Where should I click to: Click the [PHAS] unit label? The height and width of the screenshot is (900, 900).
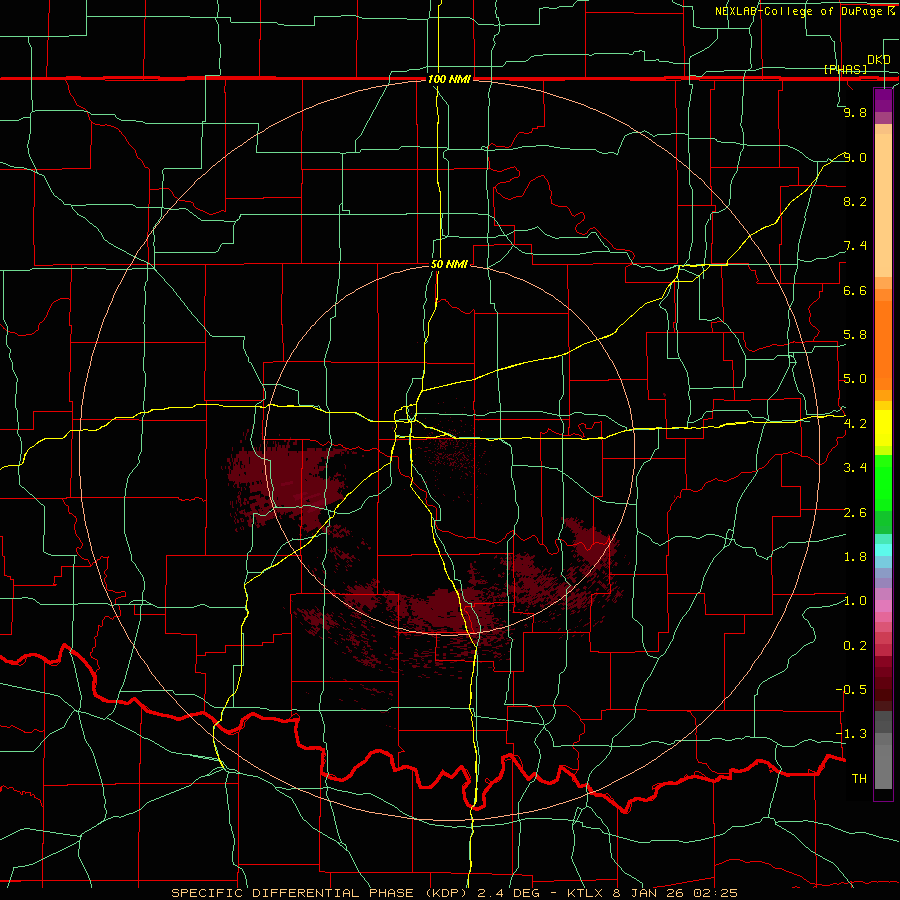tap(845, 69)
